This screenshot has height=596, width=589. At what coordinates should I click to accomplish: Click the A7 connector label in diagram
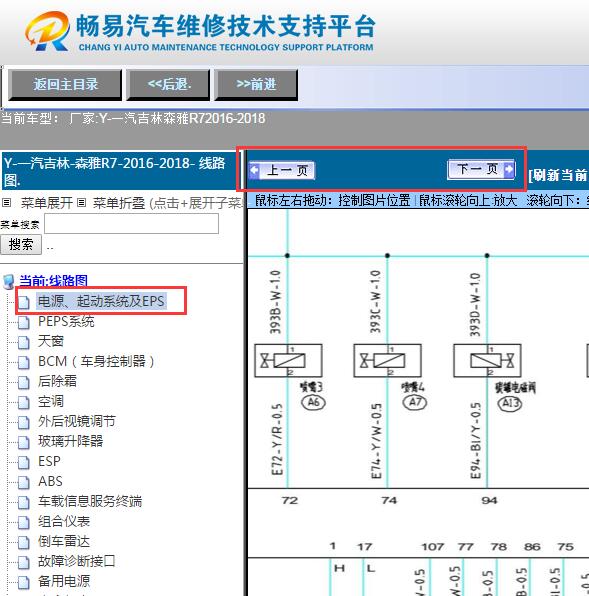click(x=415, y=403)
